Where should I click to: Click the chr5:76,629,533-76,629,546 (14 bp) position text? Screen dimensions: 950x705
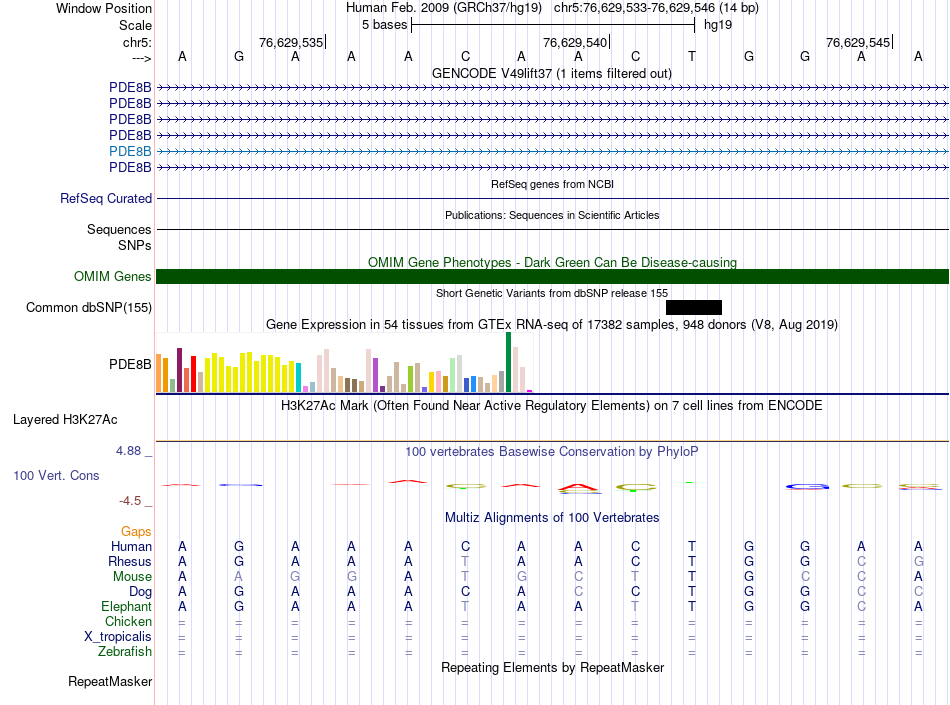pos(656,8)
